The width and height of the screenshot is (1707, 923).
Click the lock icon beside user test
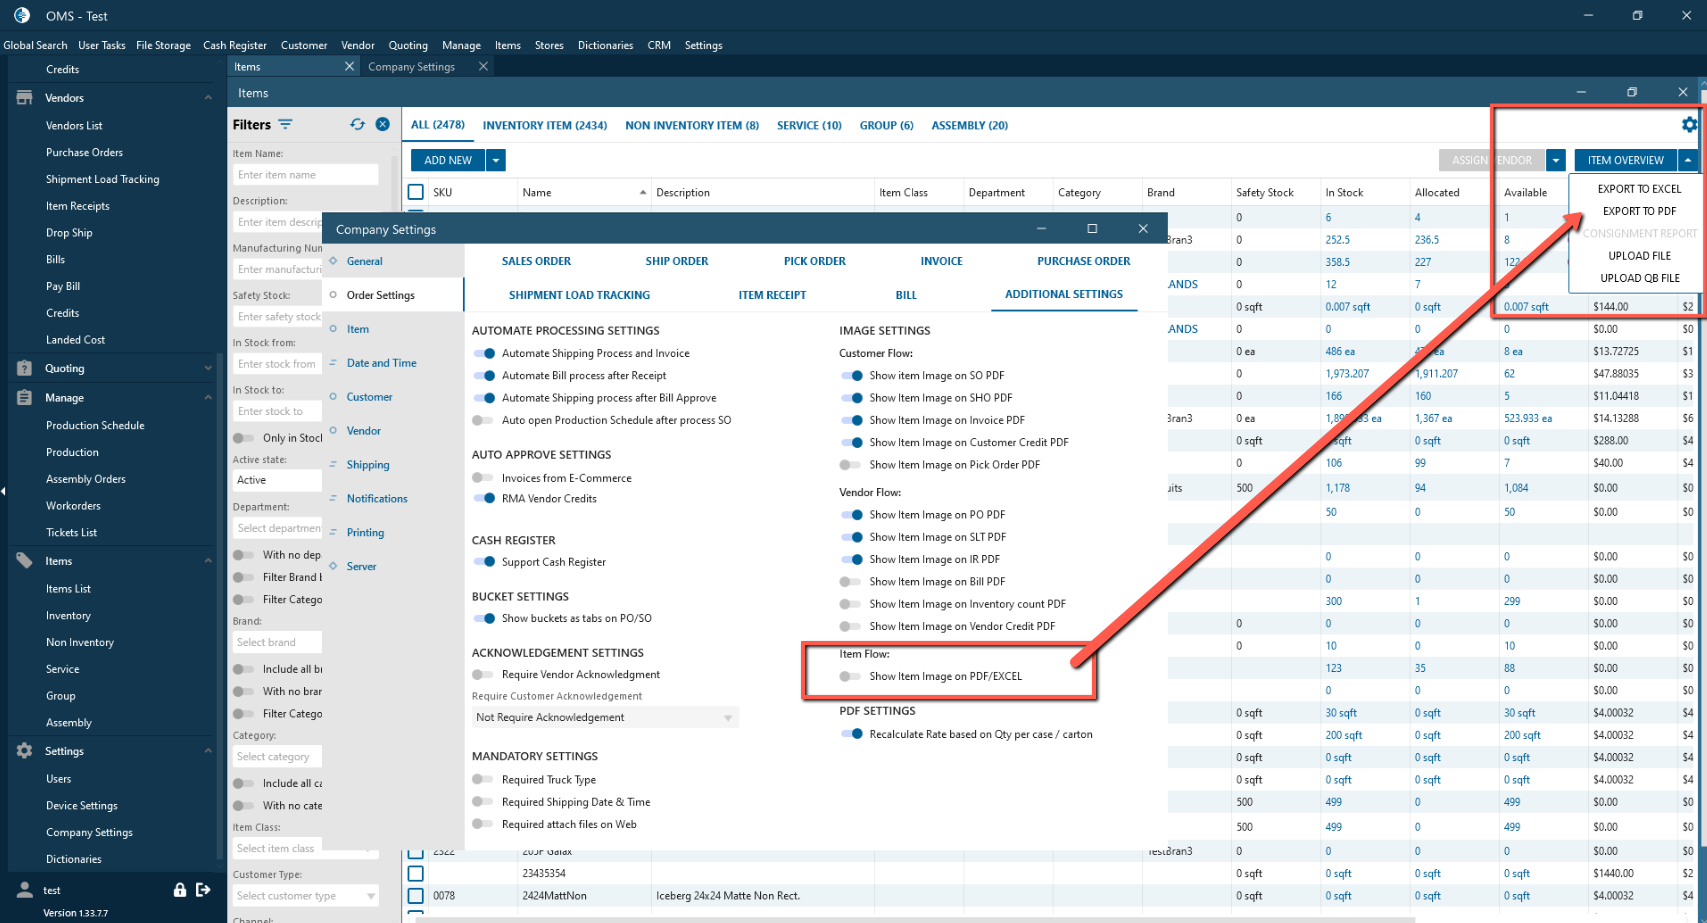click(180, 889)
